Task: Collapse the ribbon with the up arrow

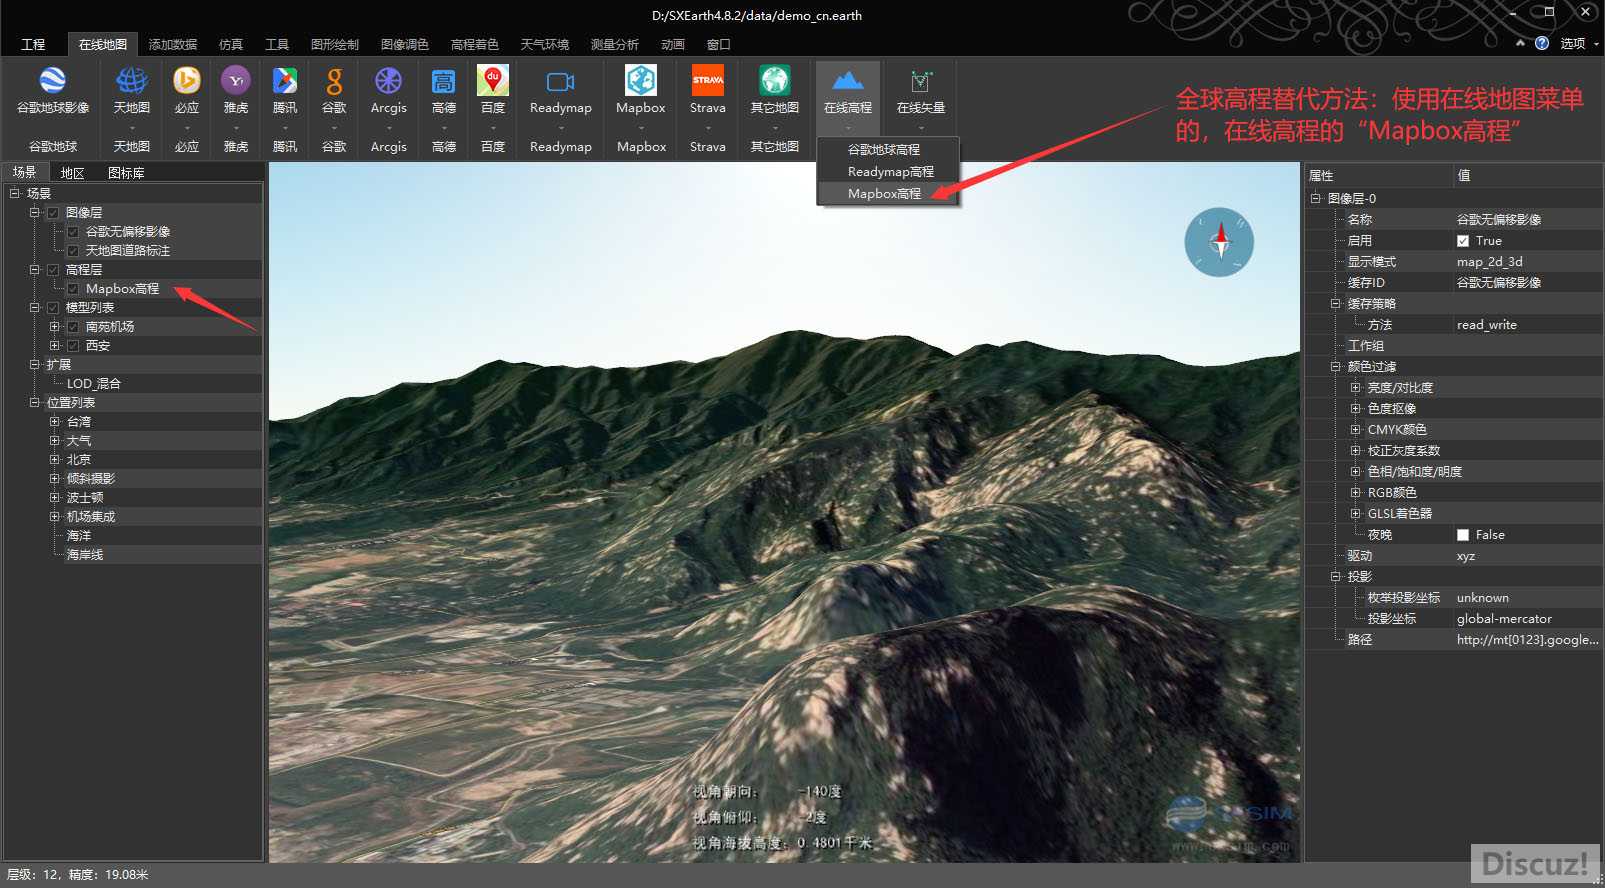Action: click(1520, 43)
